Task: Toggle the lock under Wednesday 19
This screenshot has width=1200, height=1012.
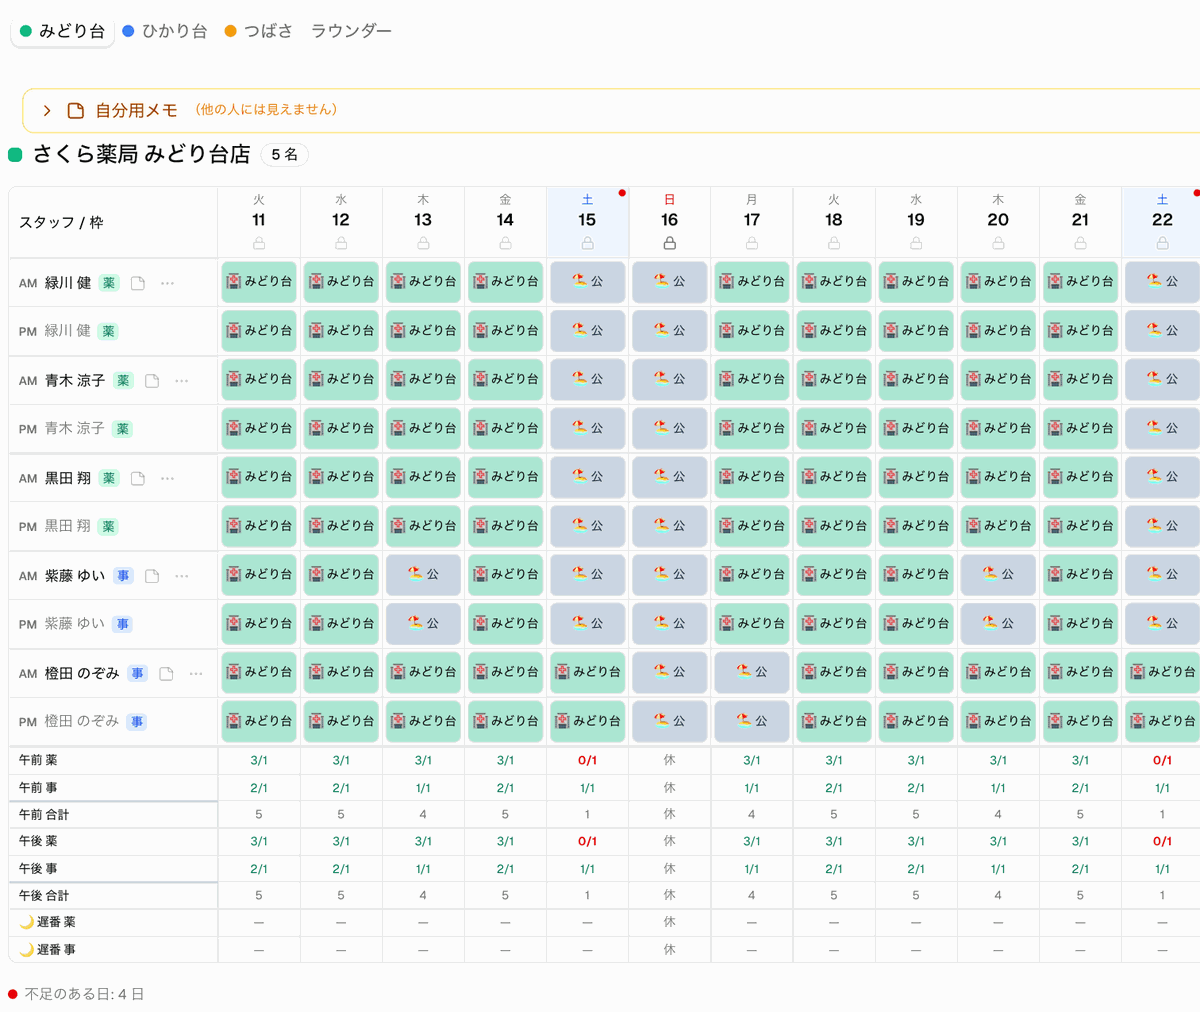Action: [x=916, y=243]
